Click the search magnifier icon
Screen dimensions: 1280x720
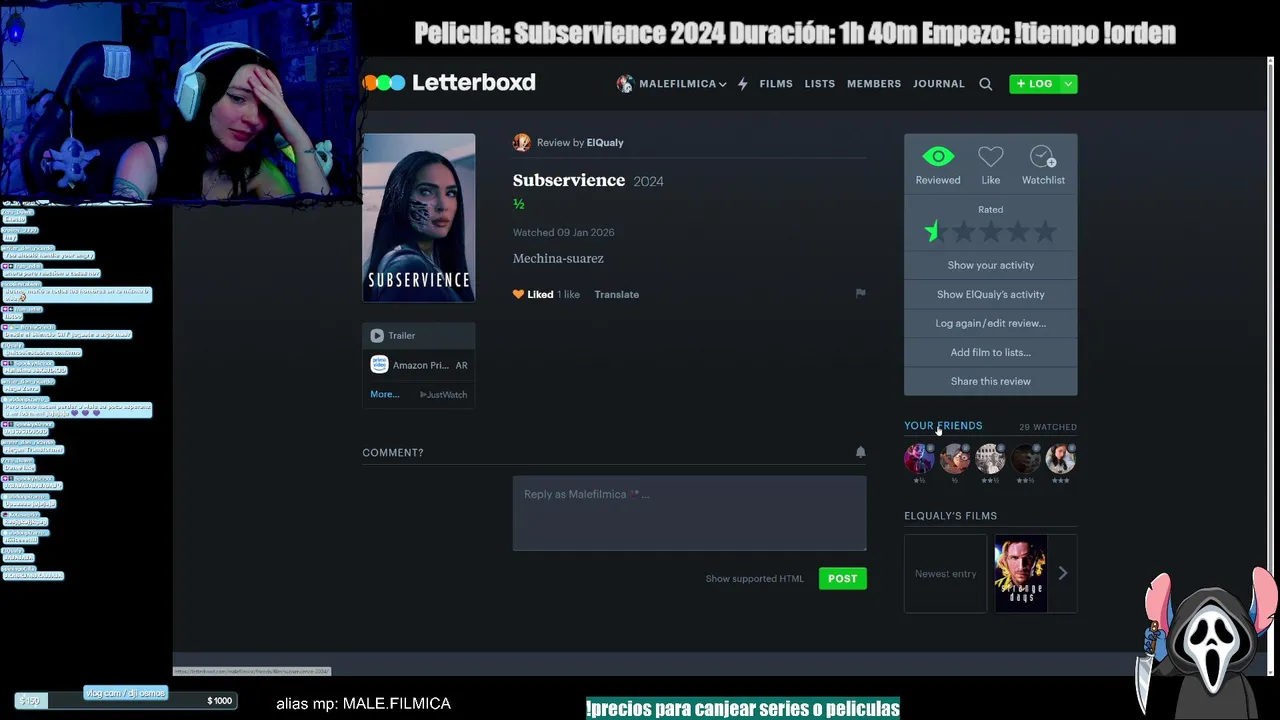986,84
